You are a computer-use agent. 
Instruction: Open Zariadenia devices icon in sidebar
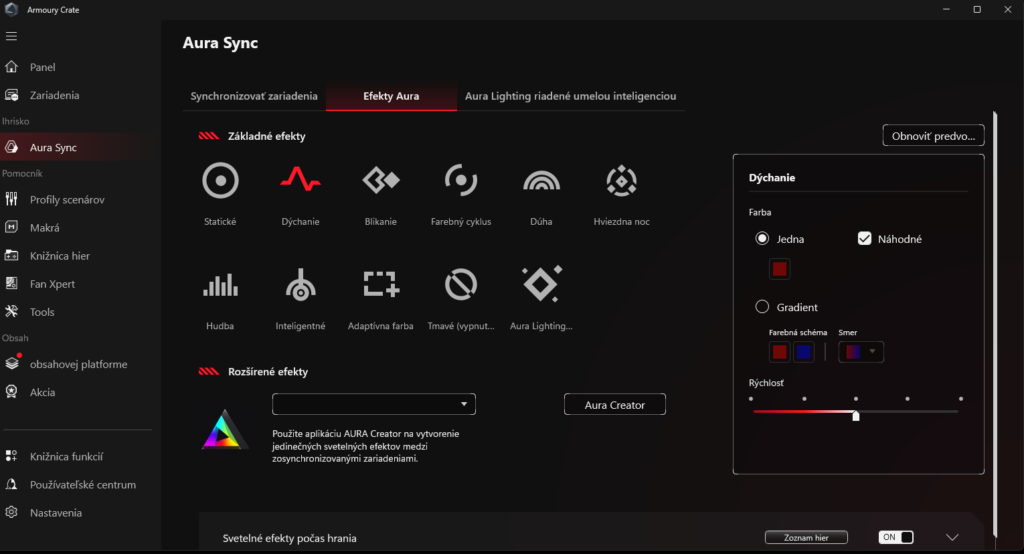point(11,95)
